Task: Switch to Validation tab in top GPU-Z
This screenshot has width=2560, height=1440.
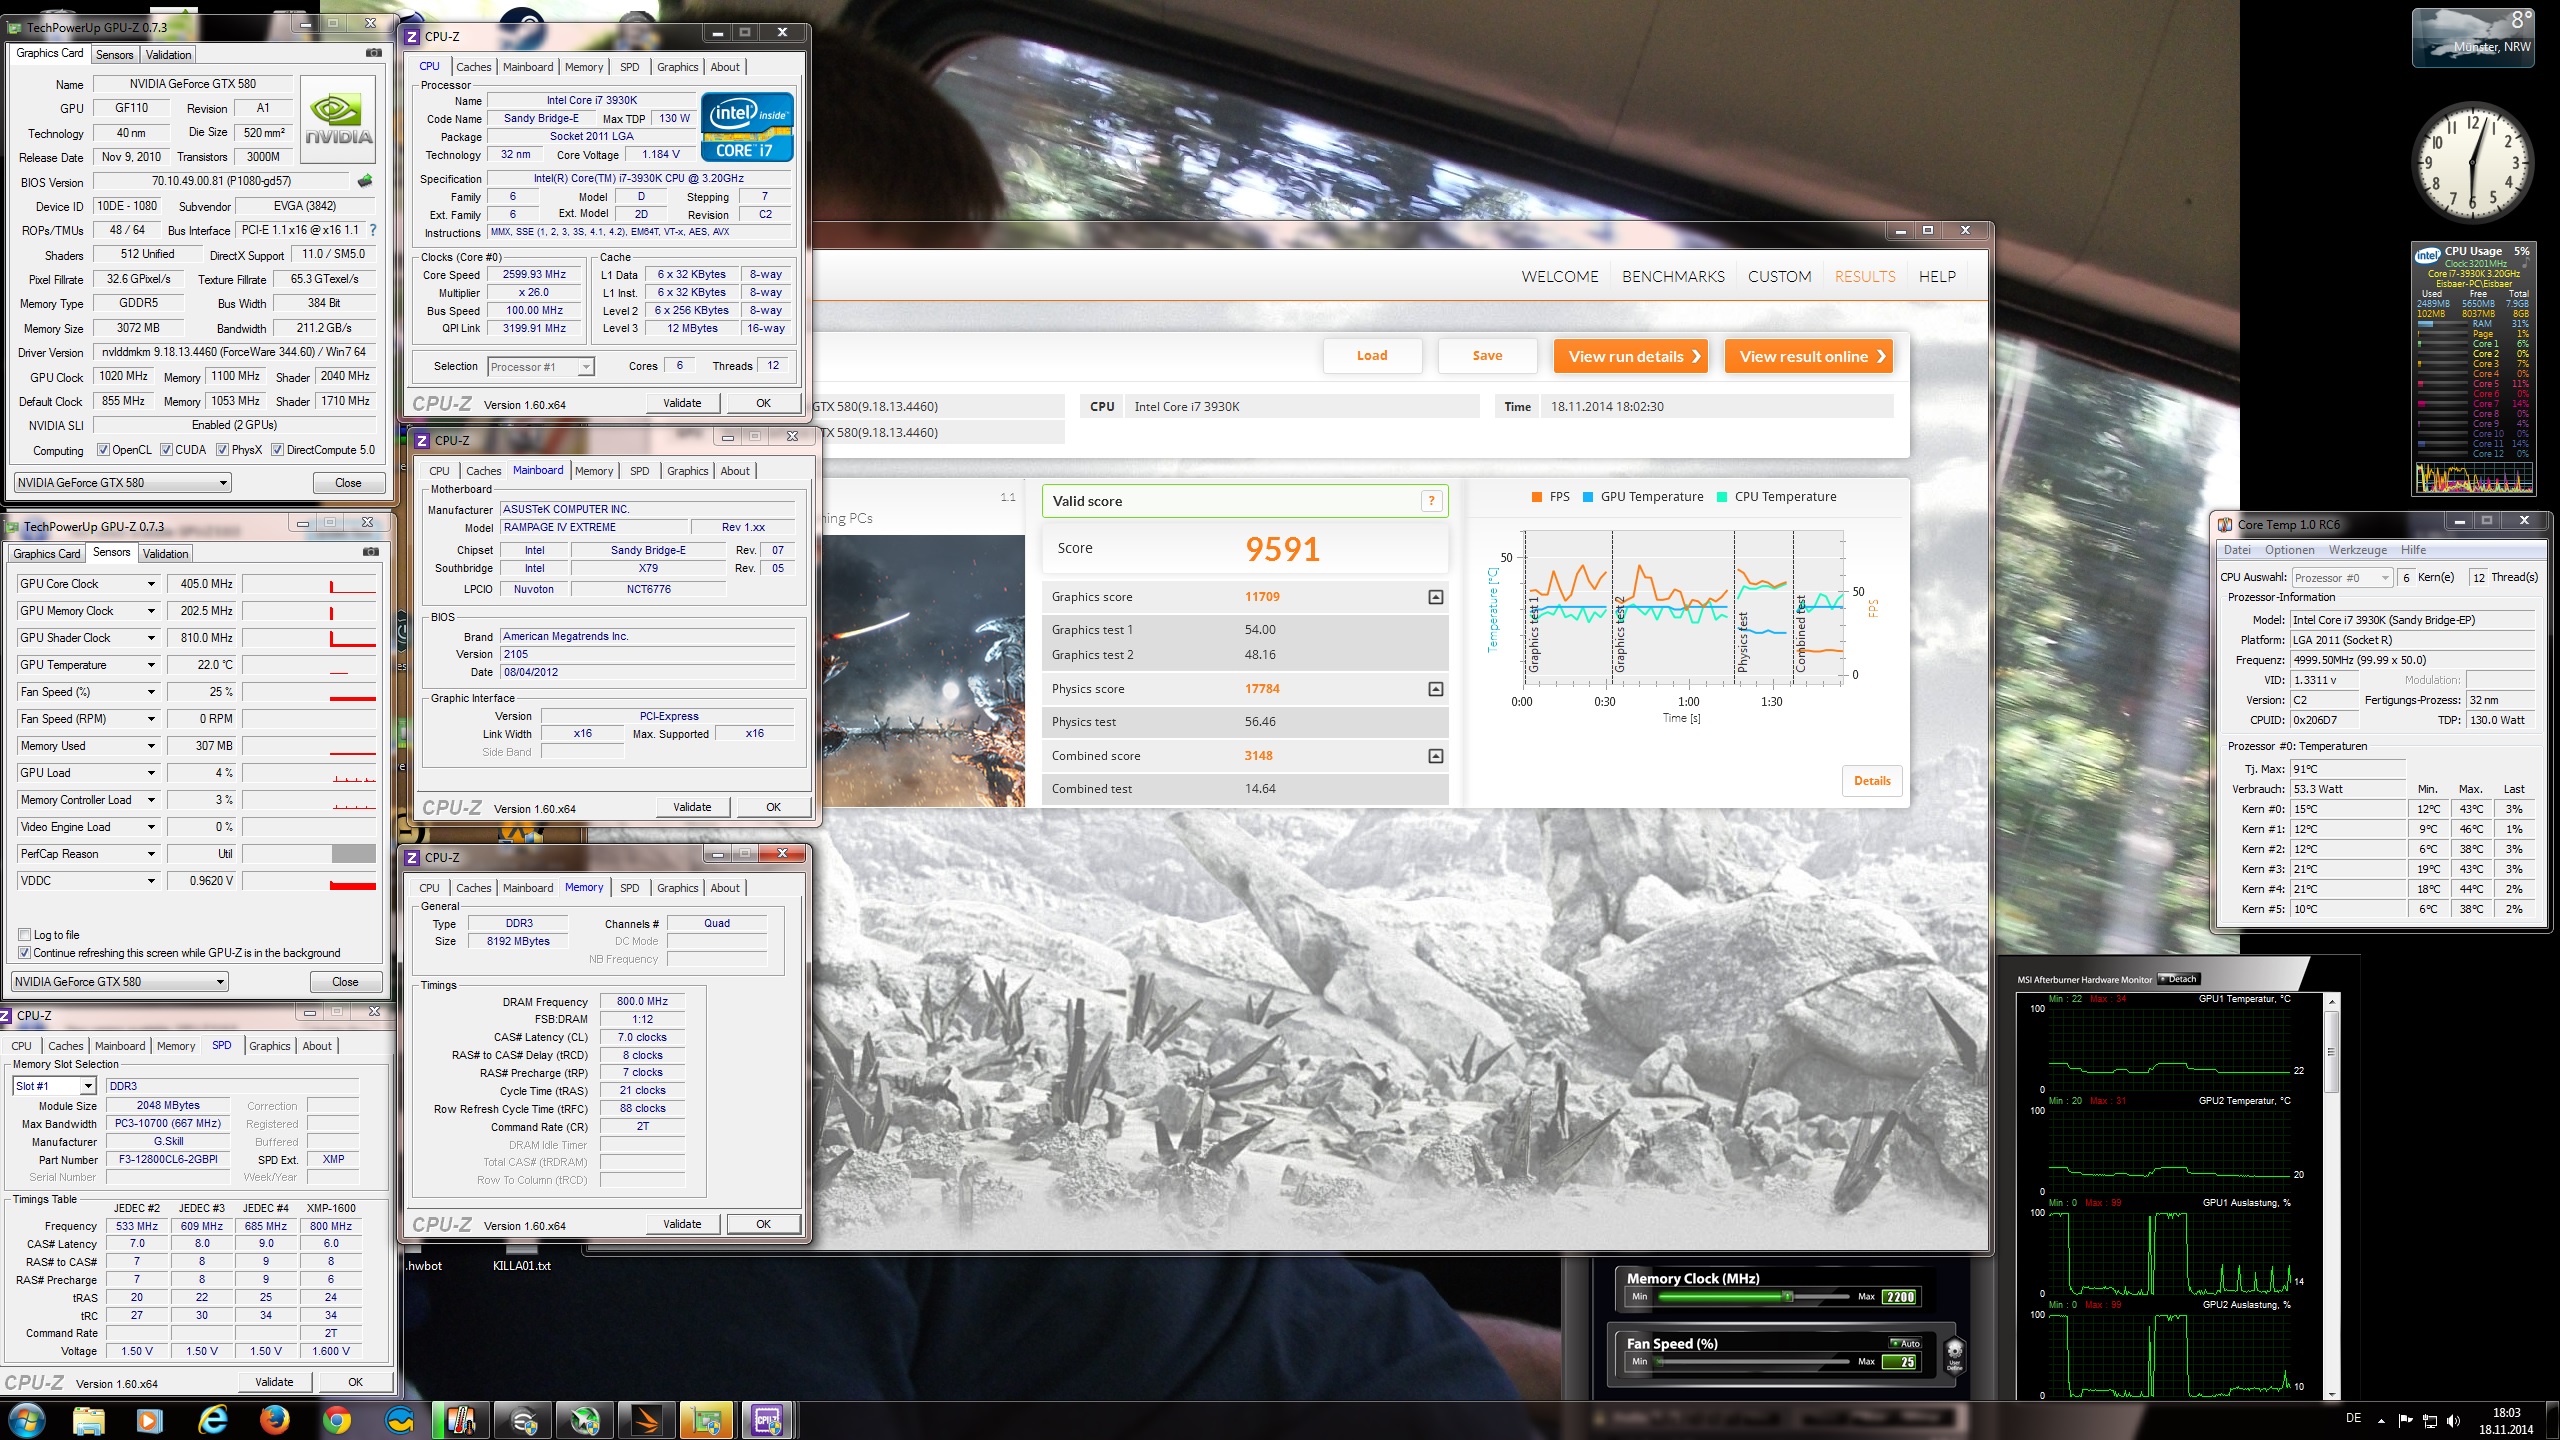Action: pos(167,55)
